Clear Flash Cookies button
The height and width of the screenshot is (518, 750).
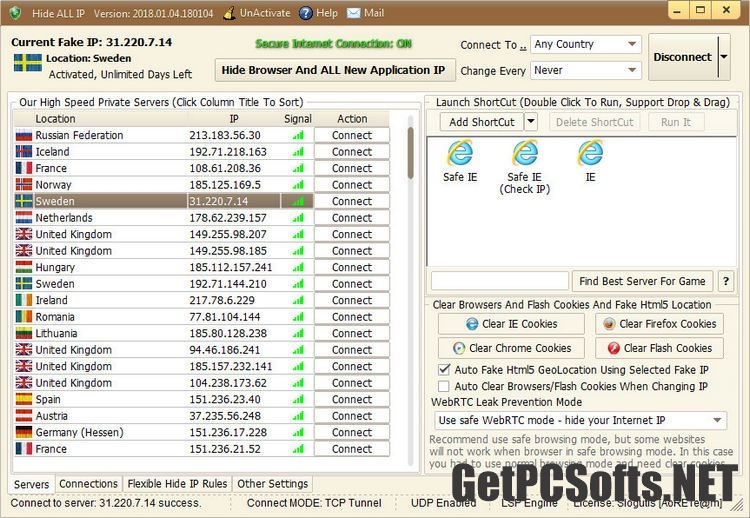(x=659, y=348)
